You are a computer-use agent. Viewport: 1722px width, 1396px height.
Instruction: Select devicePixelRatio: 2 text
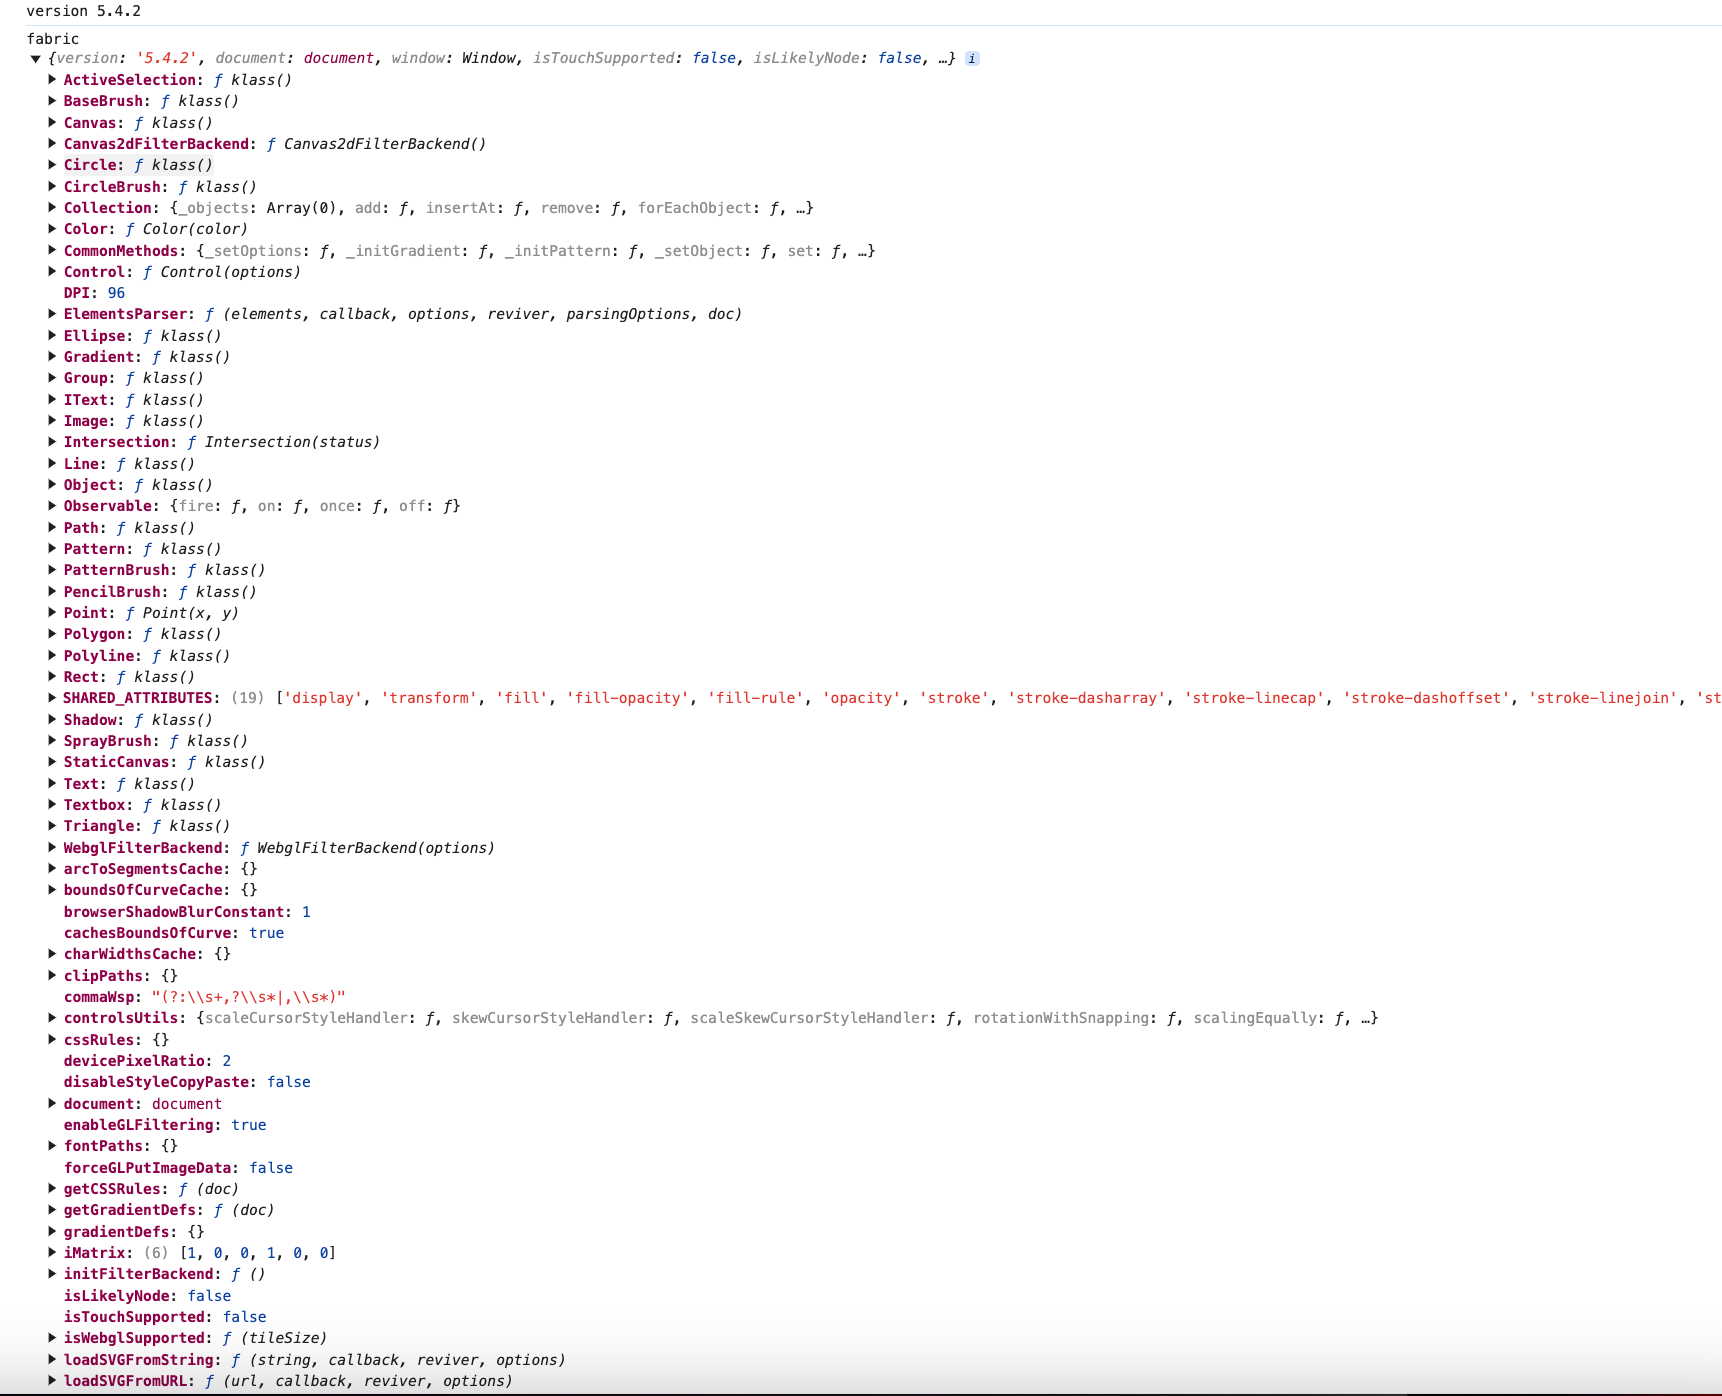(147, 1061)
